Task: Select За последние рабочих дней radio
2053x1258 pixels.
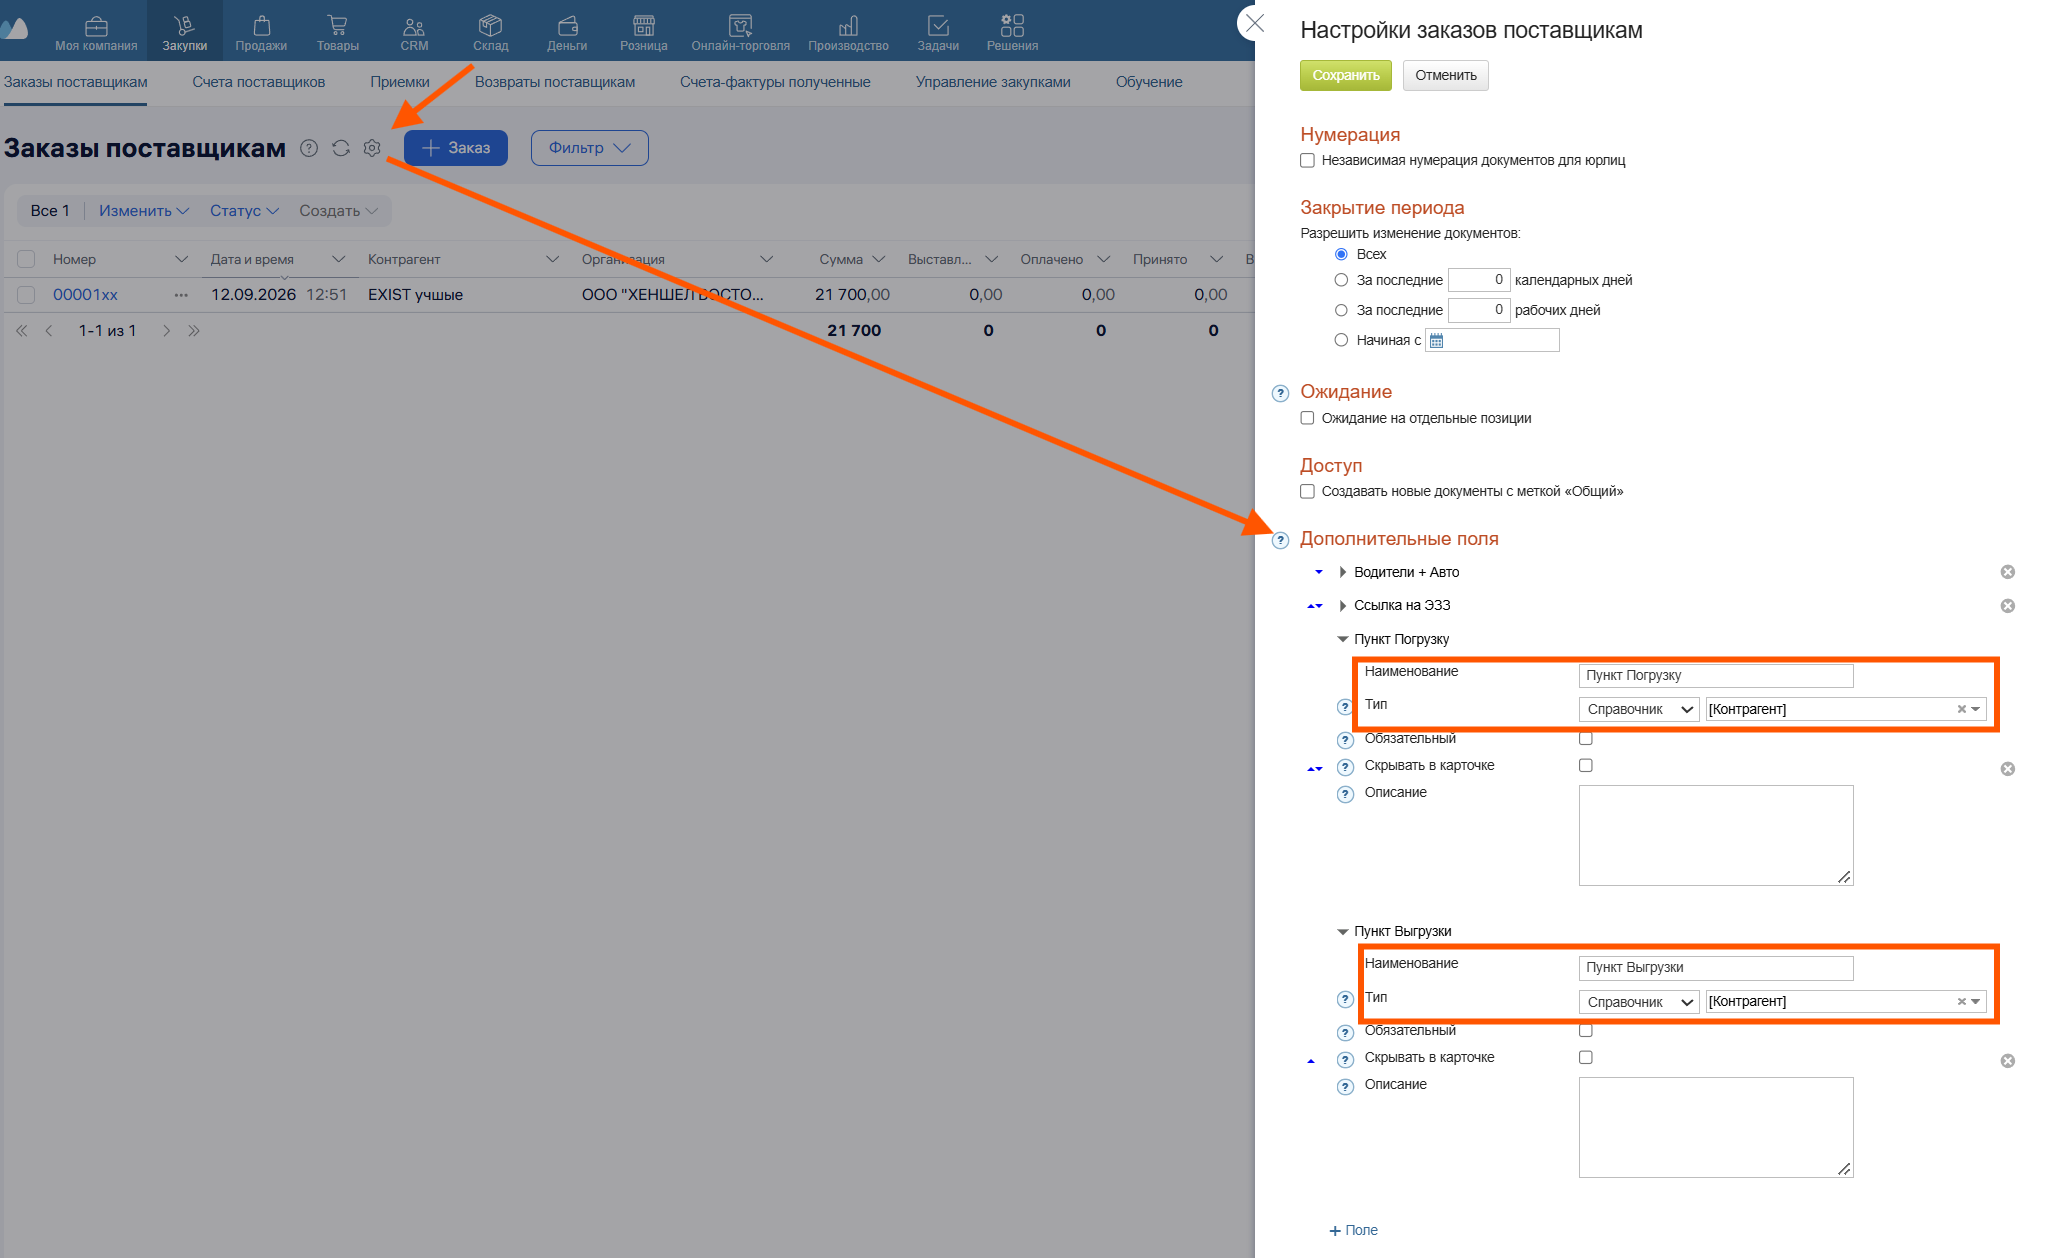Action: point(1341,310)
